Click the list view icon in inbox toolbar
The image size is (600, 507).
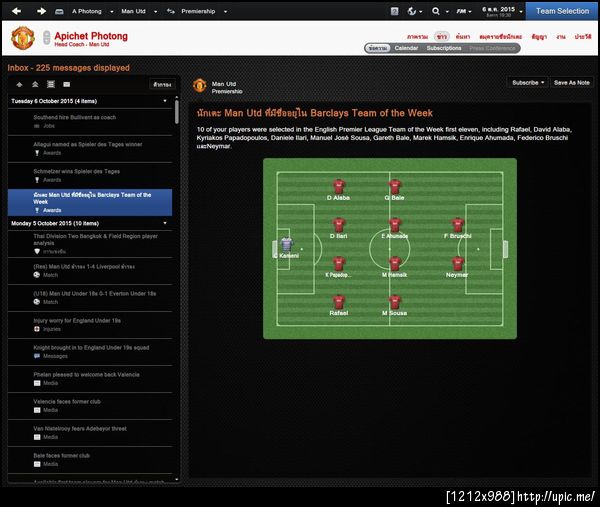(51, 84)
